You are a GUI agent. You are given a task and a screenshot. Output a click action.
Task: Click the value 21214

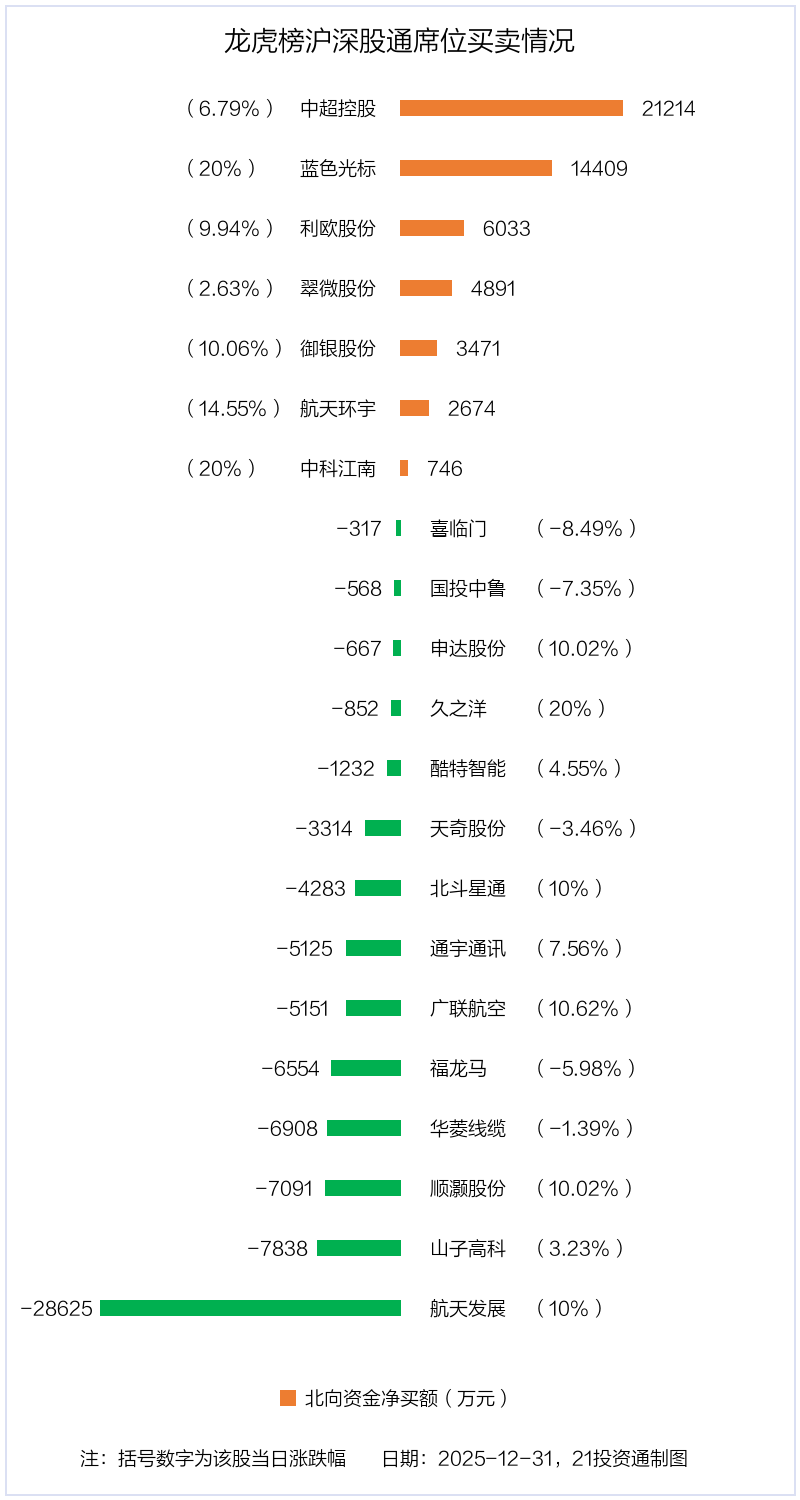[668, 108]
